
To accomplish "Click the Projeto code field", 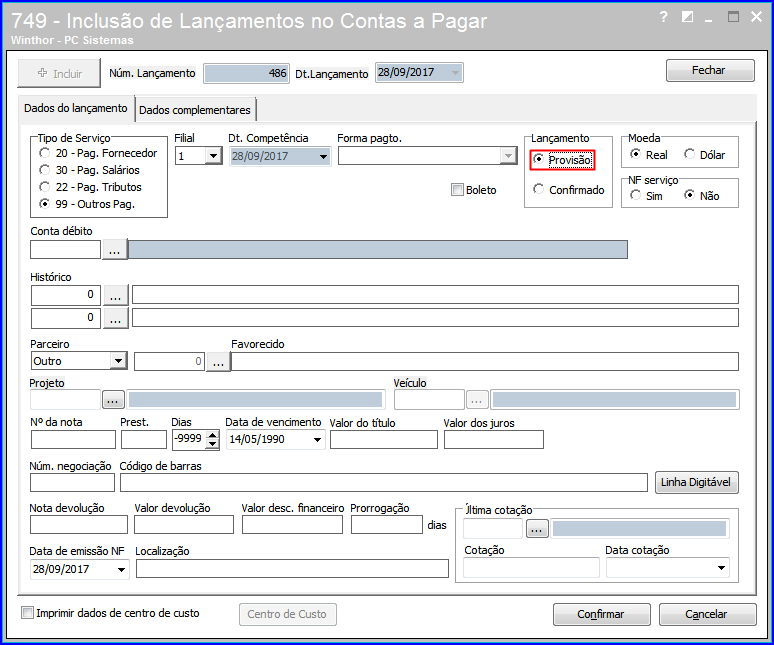I will click(x=66, y=399).
